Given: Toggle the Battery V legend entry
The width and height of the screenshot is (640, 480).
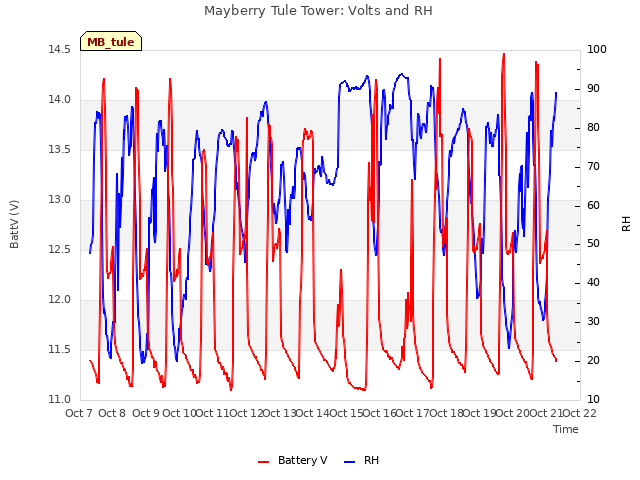Looking at the screenshot, I should point(292,460).
